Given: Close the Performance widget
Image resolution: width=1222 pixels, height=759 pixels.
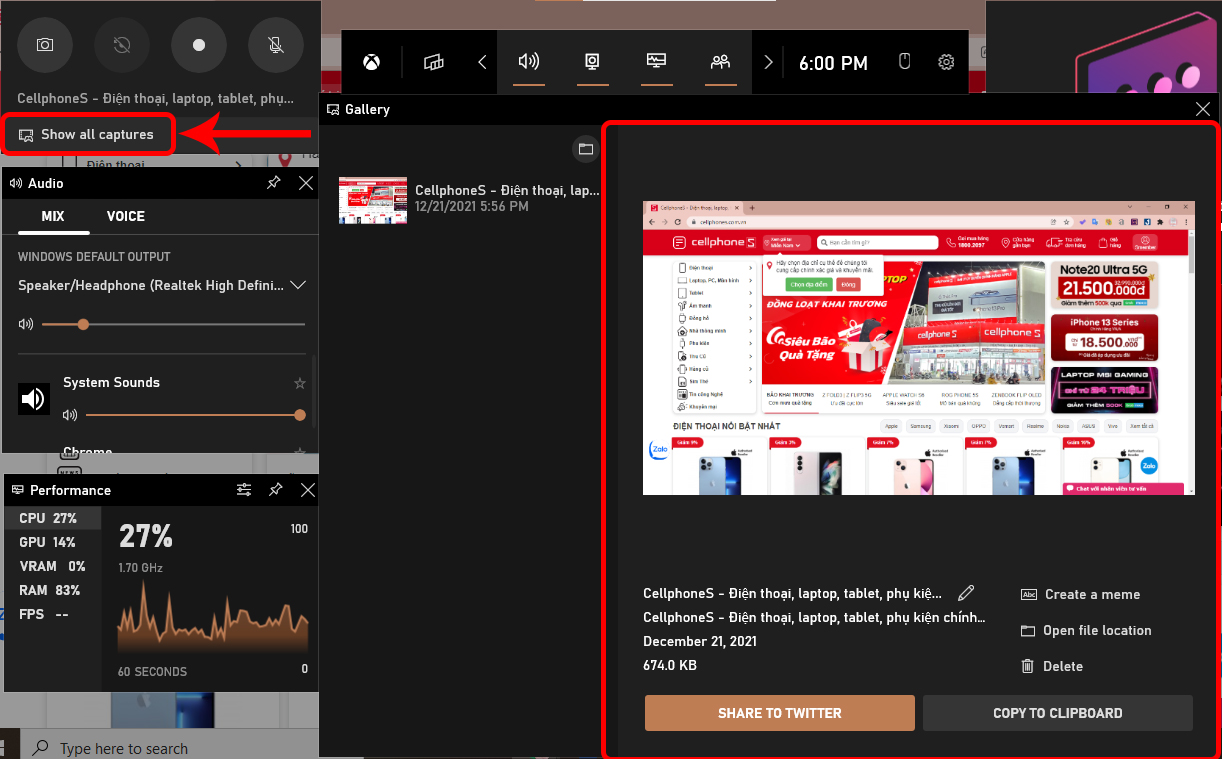Looking at the screenshot, I should click(308, 490).
